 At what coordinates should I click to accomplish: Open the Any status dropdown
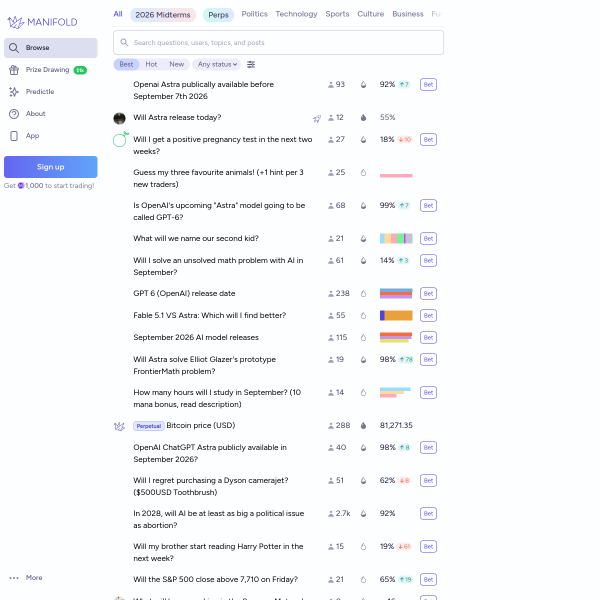[x=217, y=64]
